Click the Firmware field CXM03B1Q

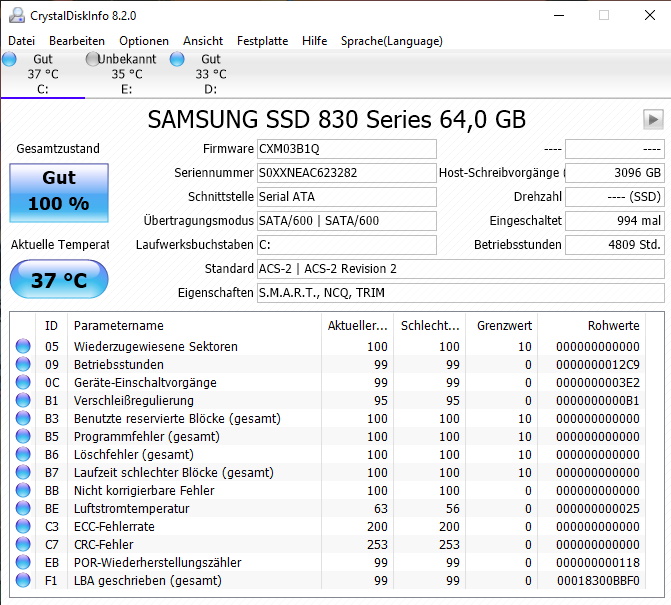(347, 149)
